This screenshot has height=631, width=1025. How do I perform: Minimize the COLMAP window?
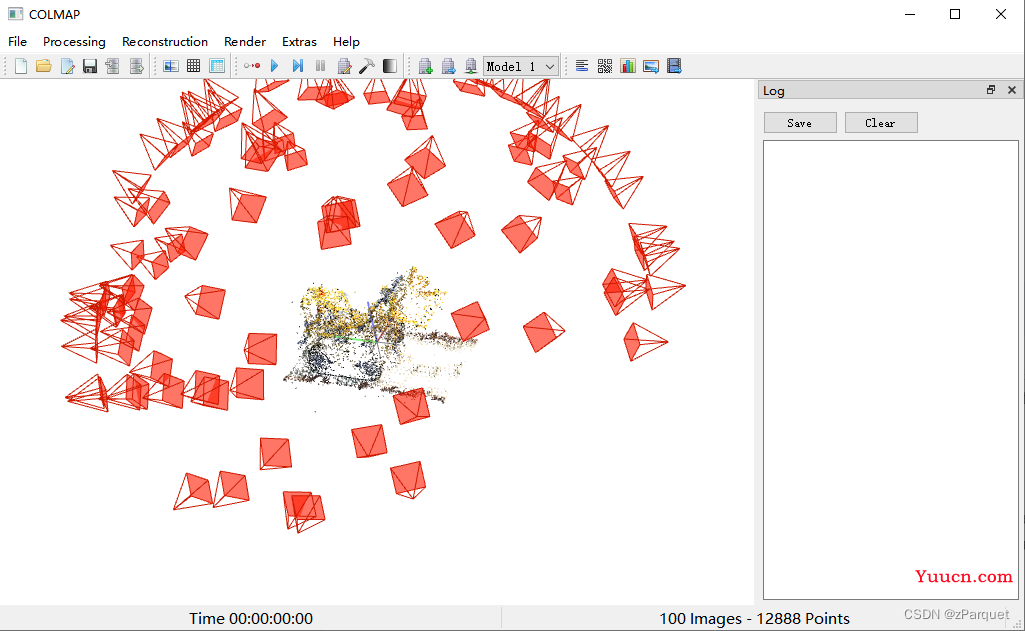click(910, 14)
